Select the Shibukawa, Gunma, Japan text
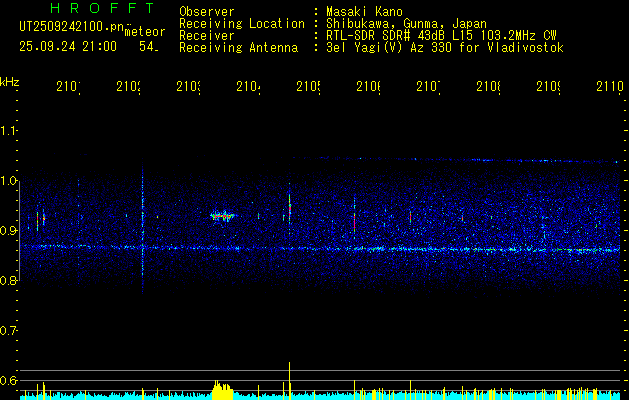The image size is (629, 400). coord(406,24)
